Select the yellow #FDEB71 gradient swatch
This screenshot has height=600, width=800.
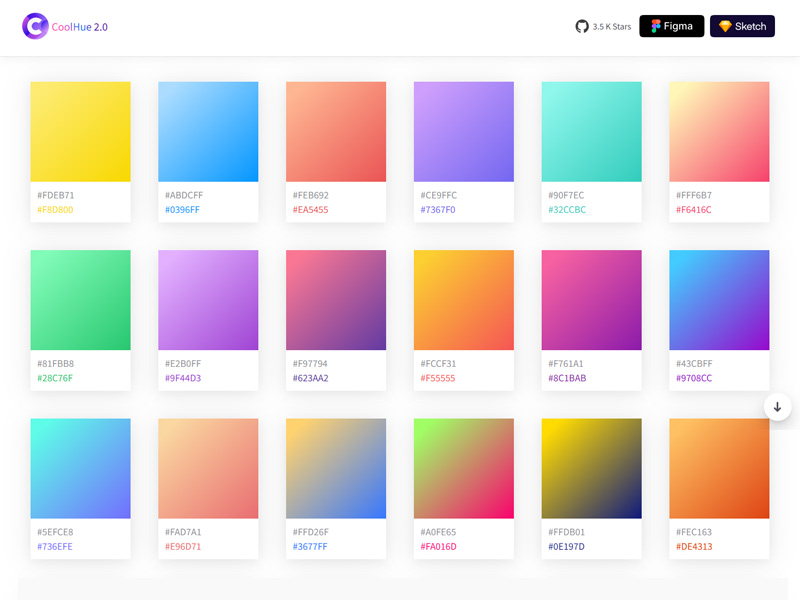point(80,131)
